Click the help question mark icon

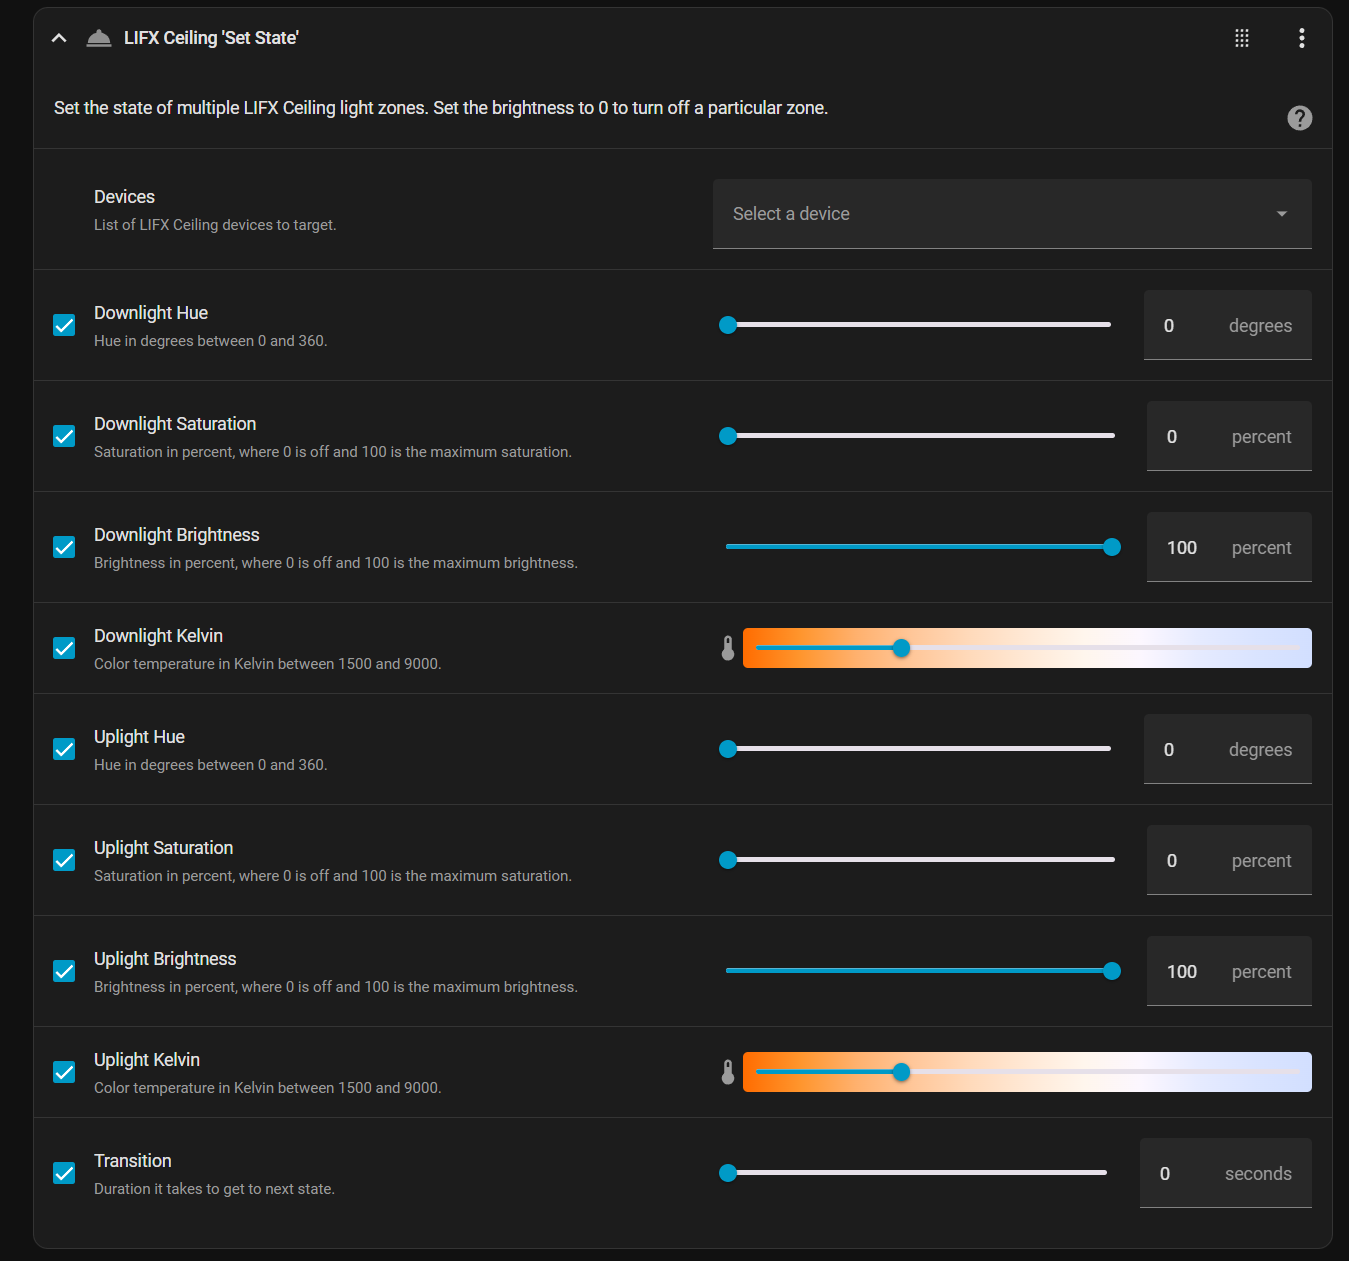1299,118
